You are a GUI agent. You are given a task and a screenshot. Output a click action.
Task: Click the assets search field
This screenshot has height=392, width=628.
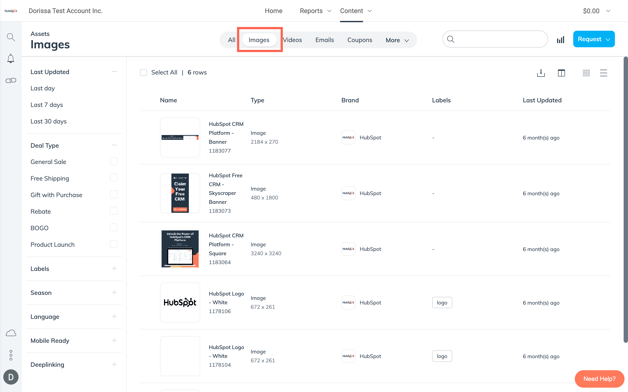(x=495, y=39)
